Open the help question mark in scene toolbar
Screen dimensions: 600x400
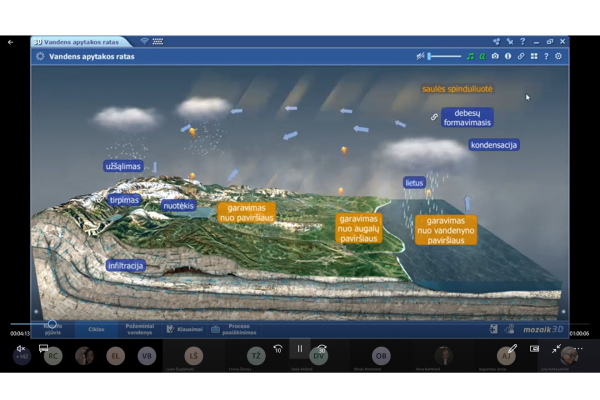[546, 56]
